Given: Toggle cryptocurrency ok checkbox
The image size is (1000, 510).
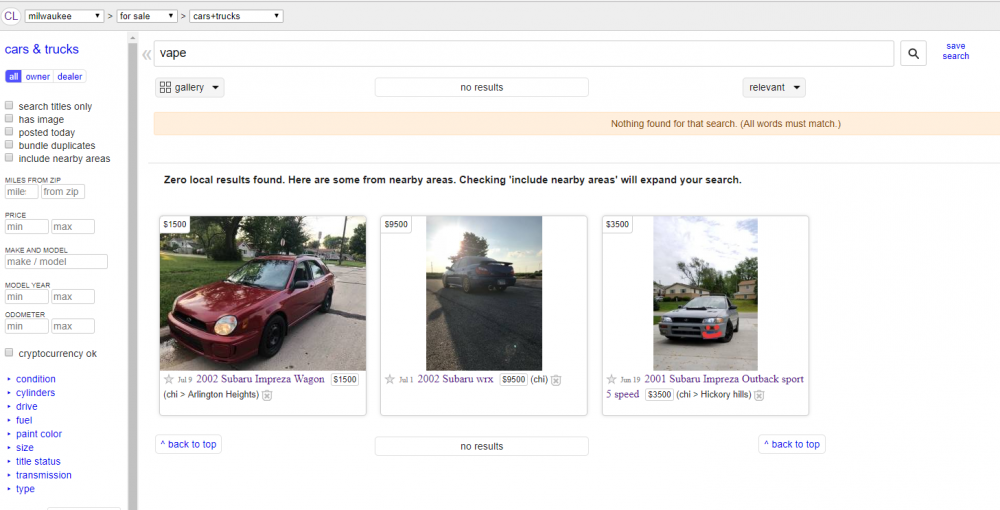Looking at the screenshot, I should (9, 353).
